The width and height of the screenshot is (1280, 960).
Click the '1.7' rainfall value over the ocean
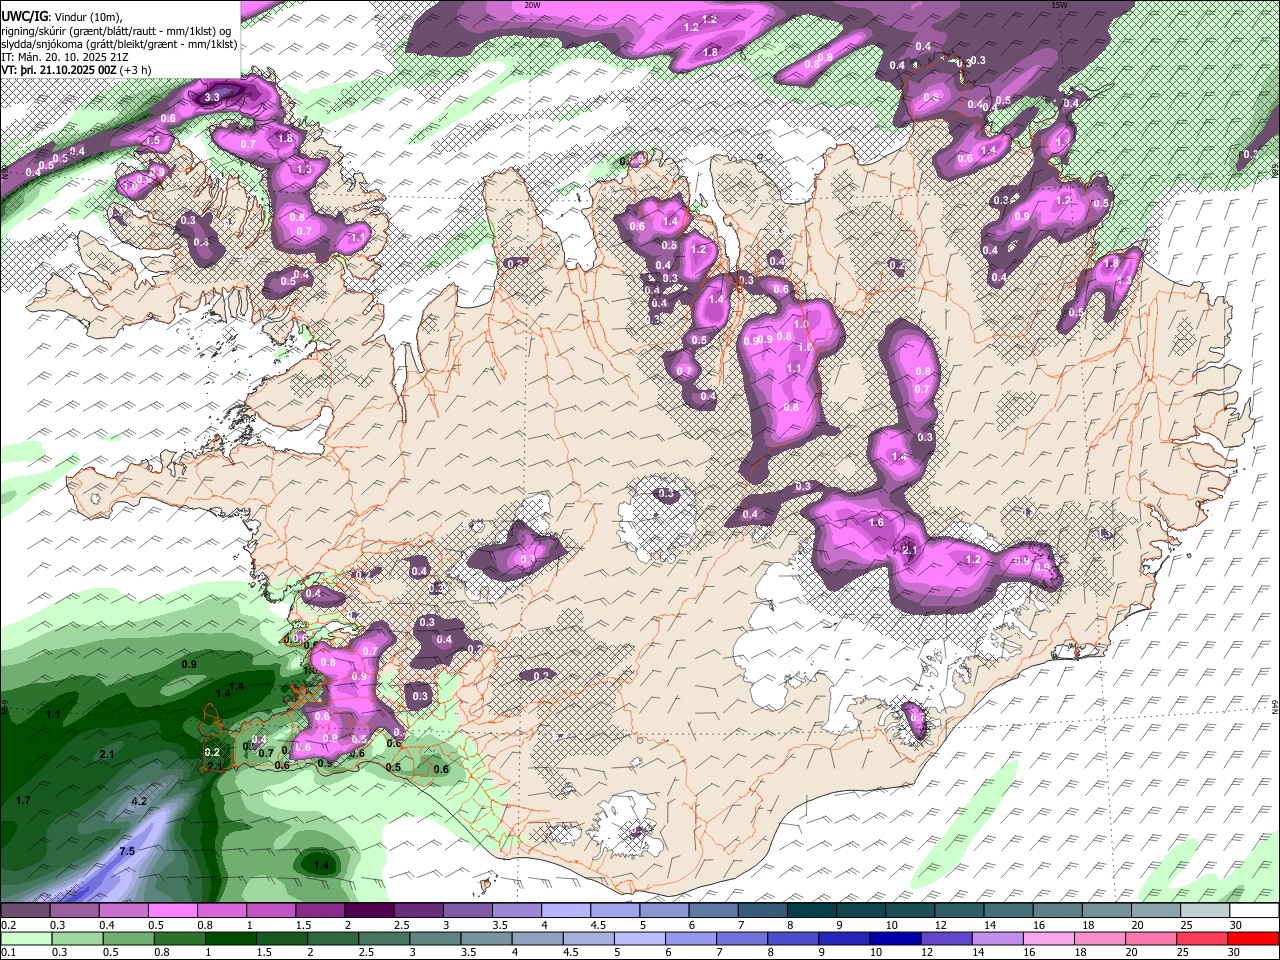[23, 800]
